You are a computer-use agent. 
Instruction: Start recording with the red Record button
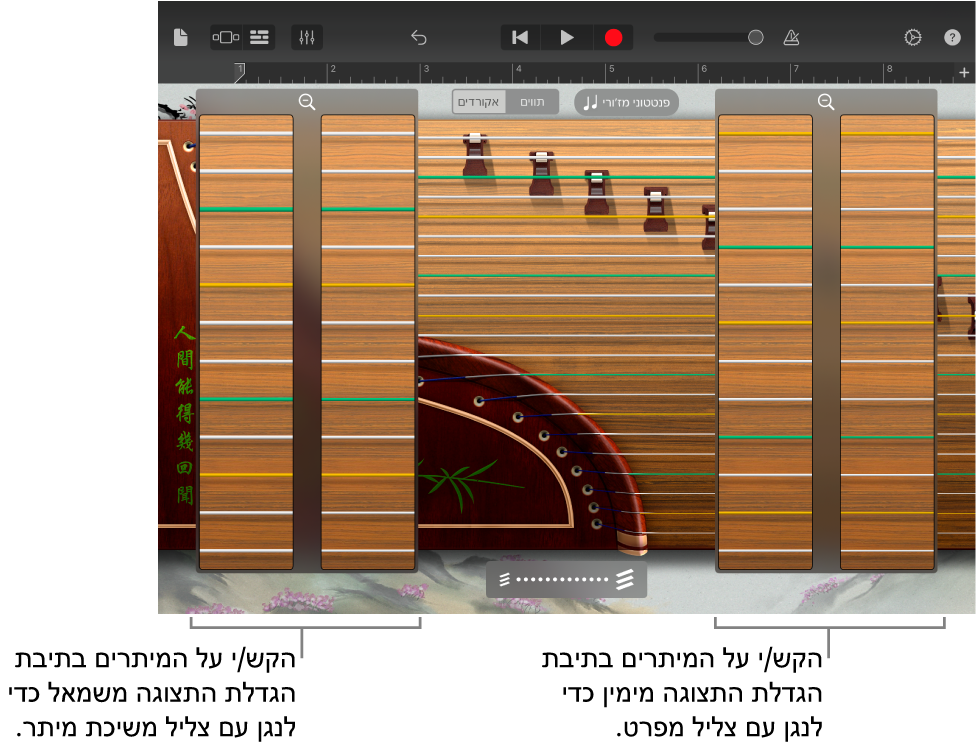613,38
